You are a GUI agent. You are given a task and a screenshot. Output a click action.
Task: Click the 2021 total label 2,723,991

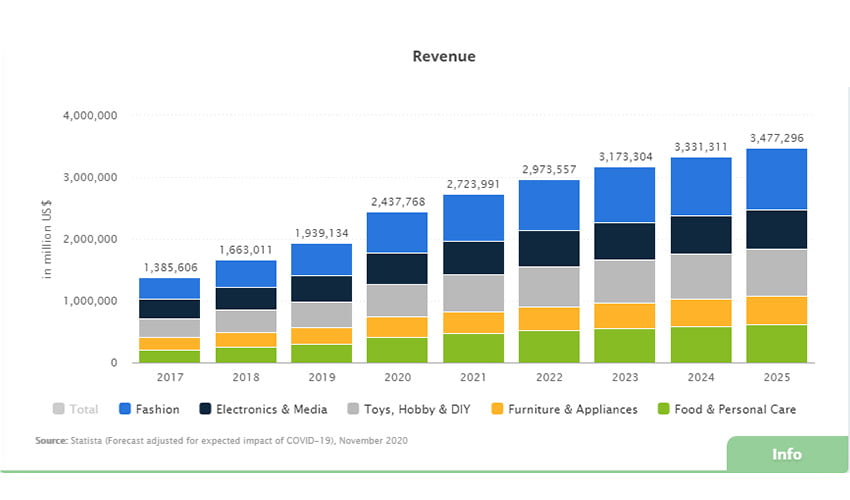tap(473, 184)
